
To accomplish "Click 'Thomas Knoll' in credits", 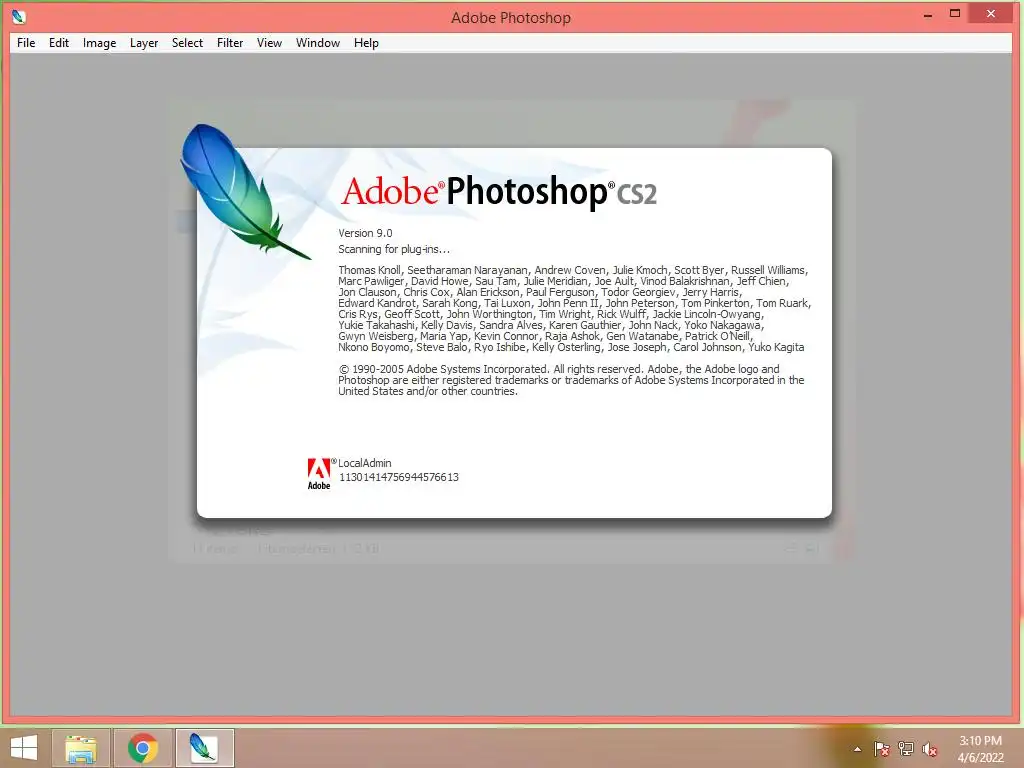I will tap(369, 270).
